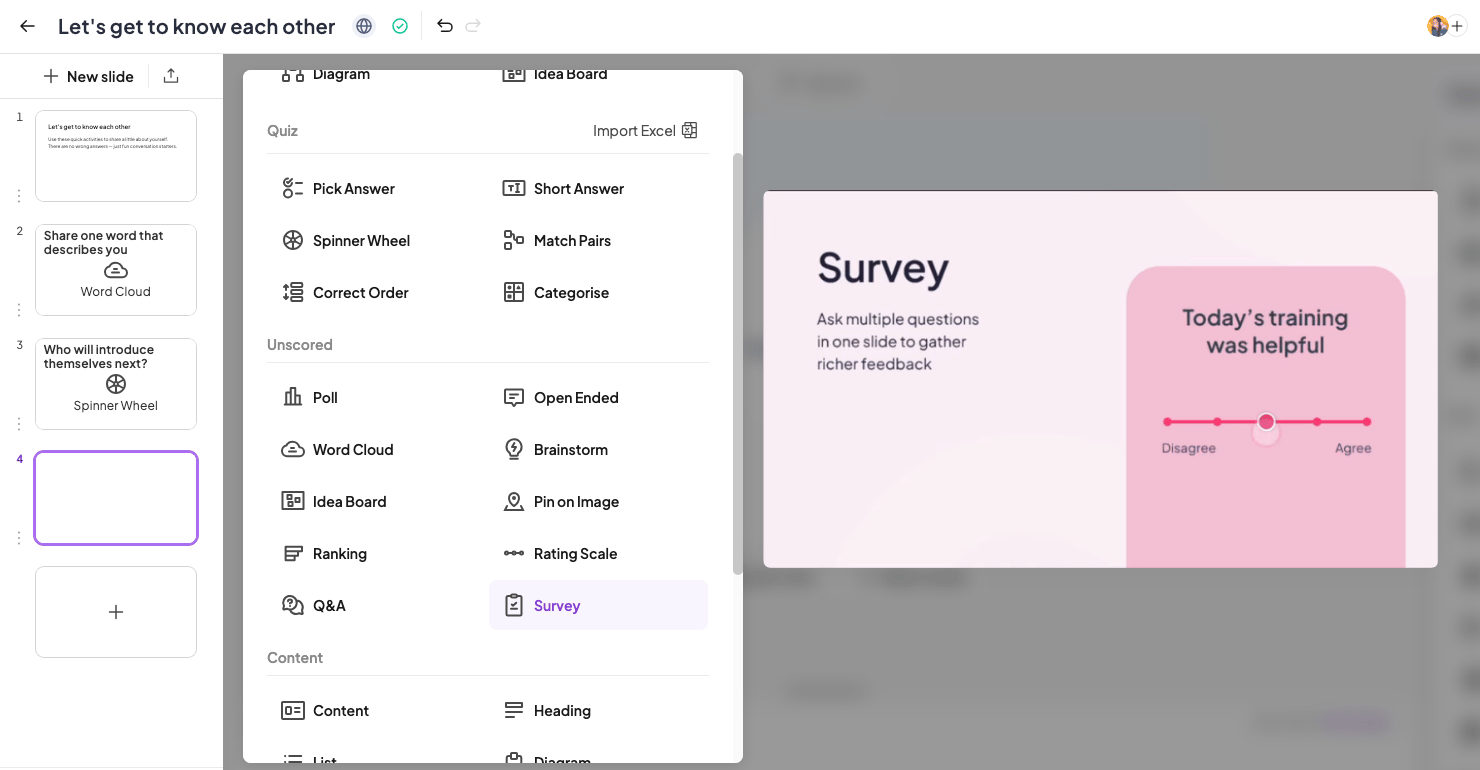Click the Idea Board icon under Unscored
The image size is (1480, 770).
tap(293, 501)
